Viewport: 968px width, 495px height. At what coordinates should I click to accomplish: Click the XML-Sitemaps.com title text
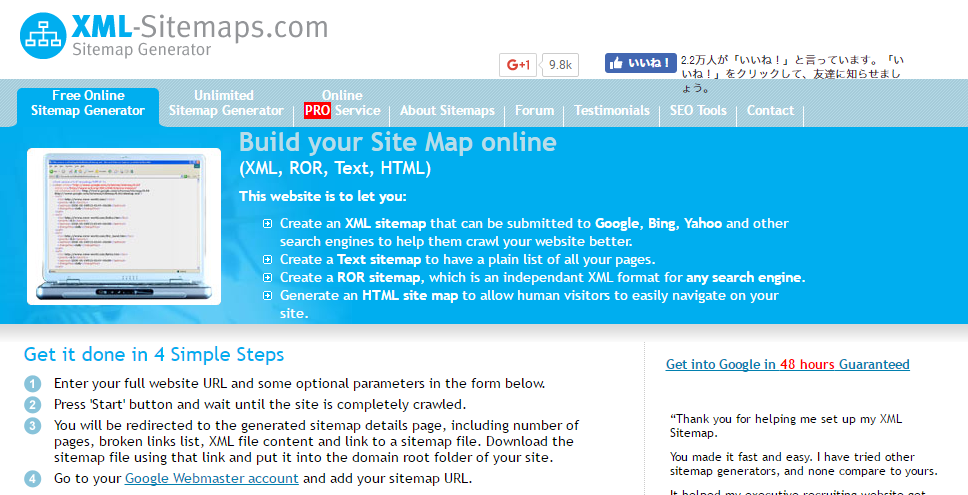coord(199,28)
